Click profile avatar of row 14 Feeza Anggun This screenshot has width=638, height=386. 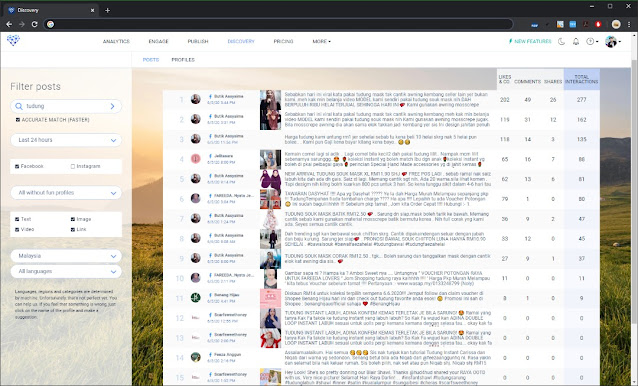pos(196,357)
